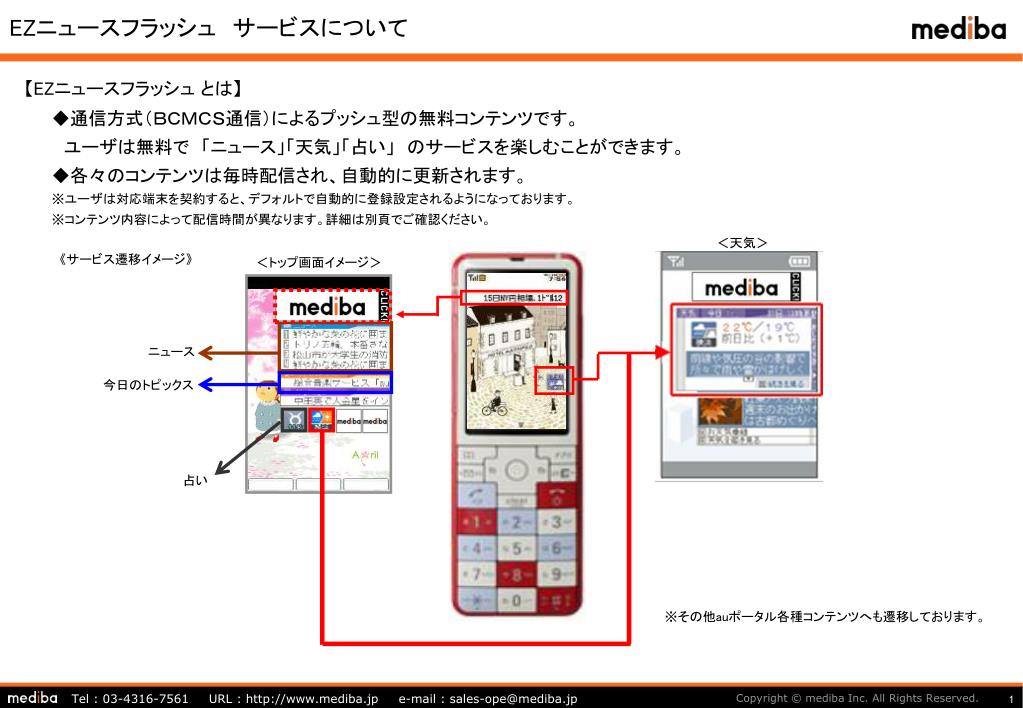The width and height of the screenshot is (1023, 708).
Task: Click the ニュース label
Action: (x=171, y=352)
